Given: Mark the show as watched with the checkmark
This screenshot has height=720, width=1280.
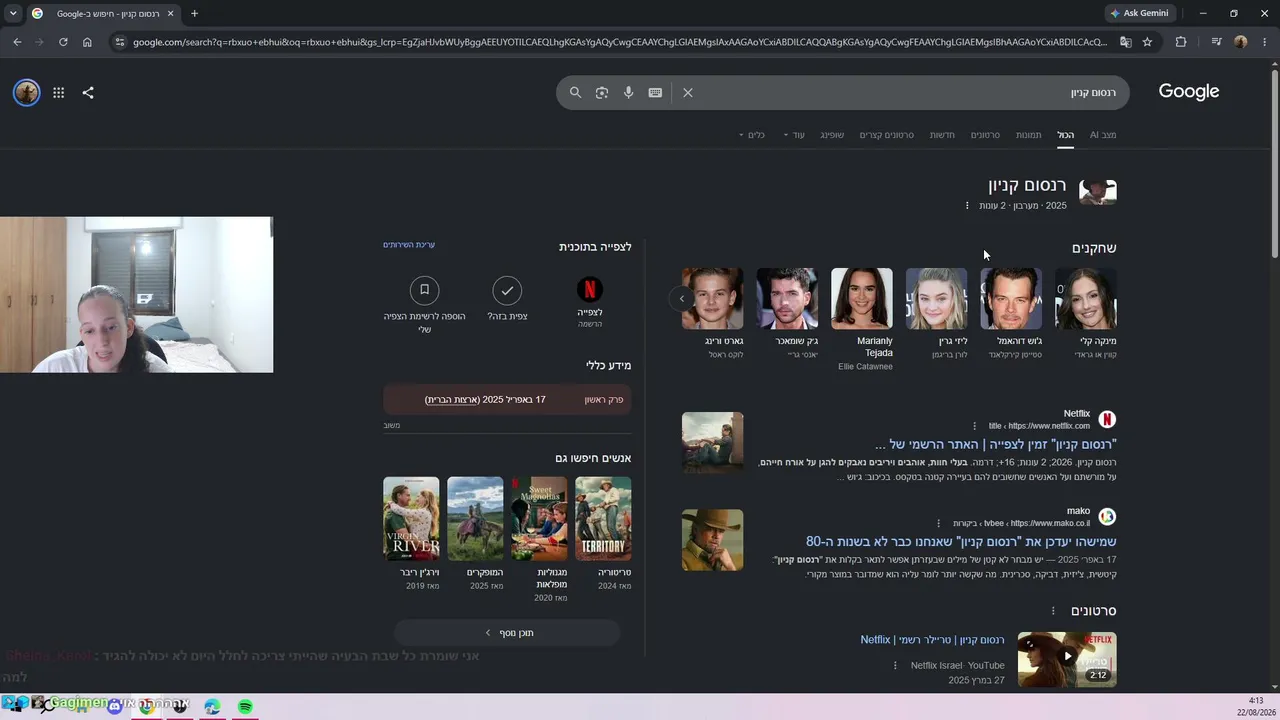Looking at the screenshot, I should (507, 290).
